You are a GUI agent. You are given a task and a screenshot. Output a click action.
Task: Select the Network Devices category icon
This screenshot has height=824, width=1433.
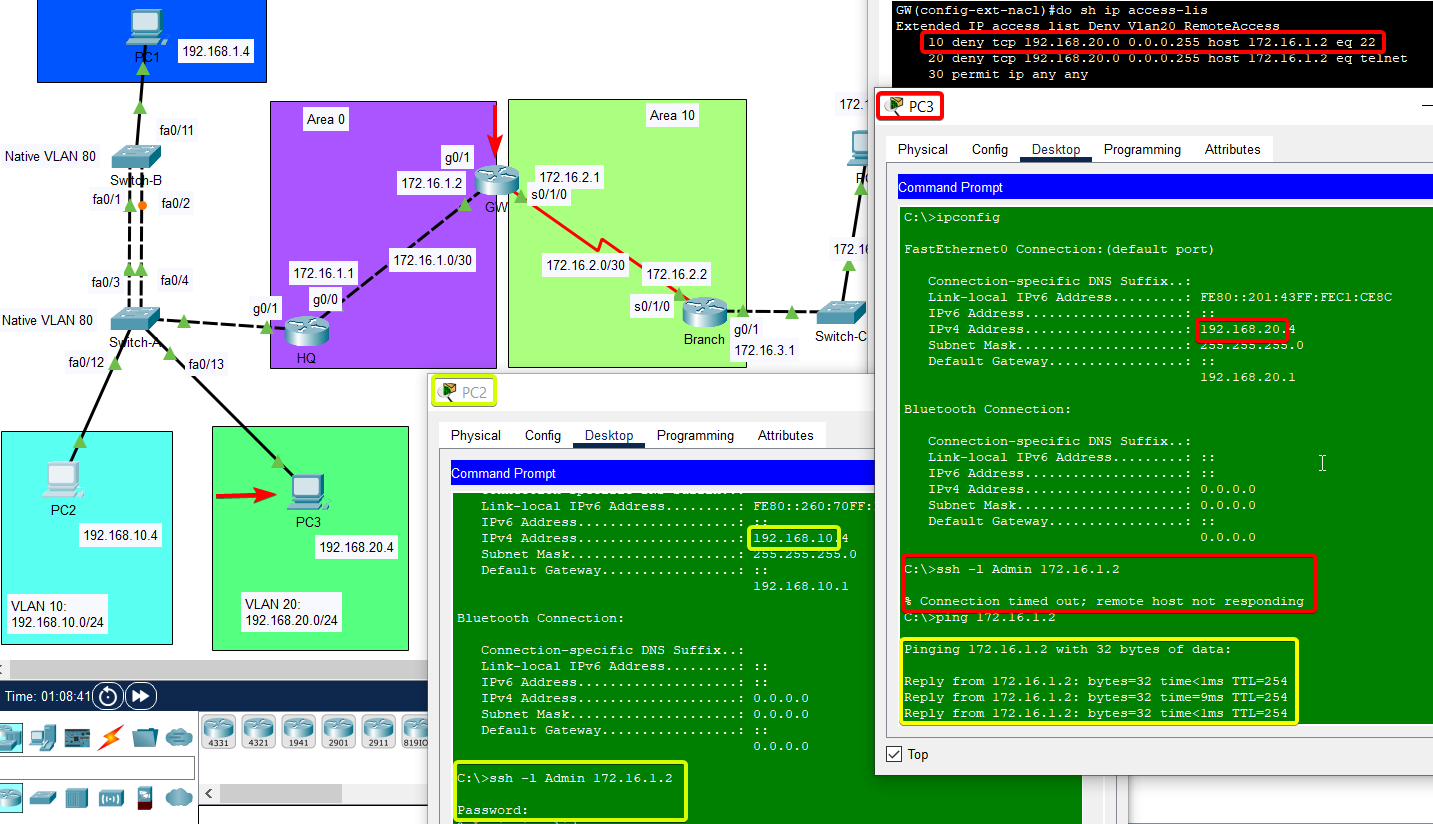pyautogui.click(x=12, y=736)
